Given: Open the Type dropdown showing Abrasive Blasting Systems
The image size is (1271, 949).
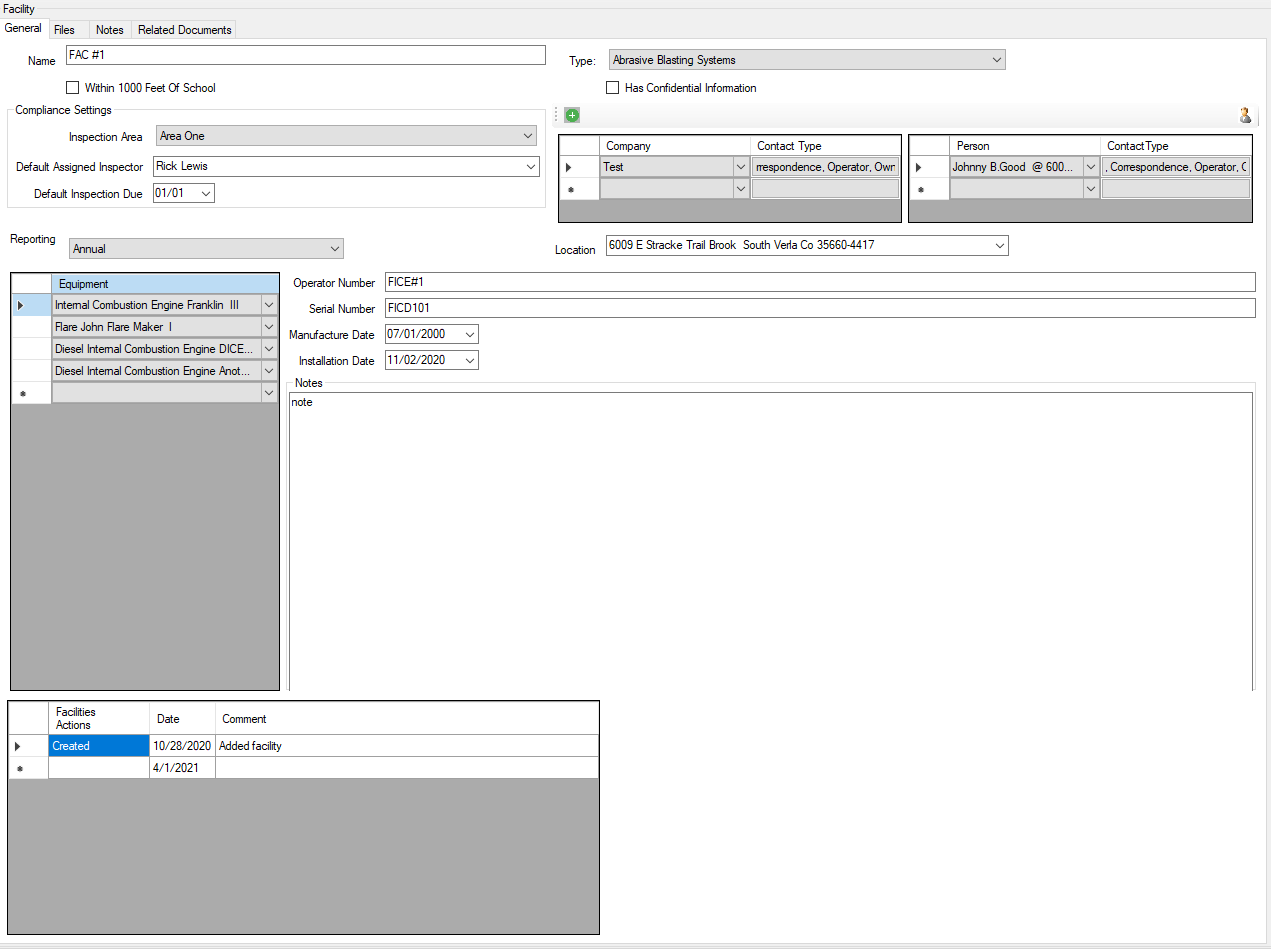Looking at the screenshot, I should point(995,59).
